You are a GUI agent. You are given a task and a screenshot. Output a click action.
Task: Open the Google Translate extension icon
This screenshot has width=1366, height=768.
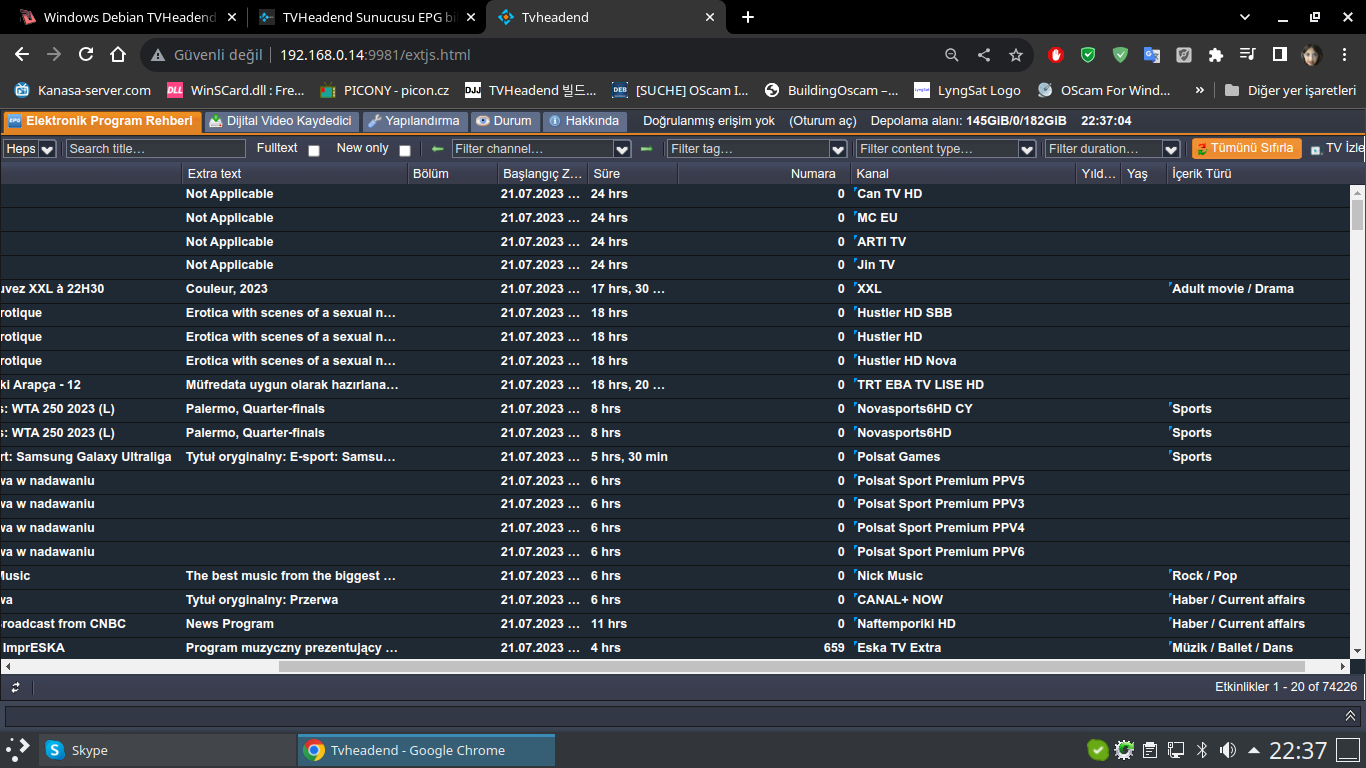pyautogui.click(x=1152, y=55)
